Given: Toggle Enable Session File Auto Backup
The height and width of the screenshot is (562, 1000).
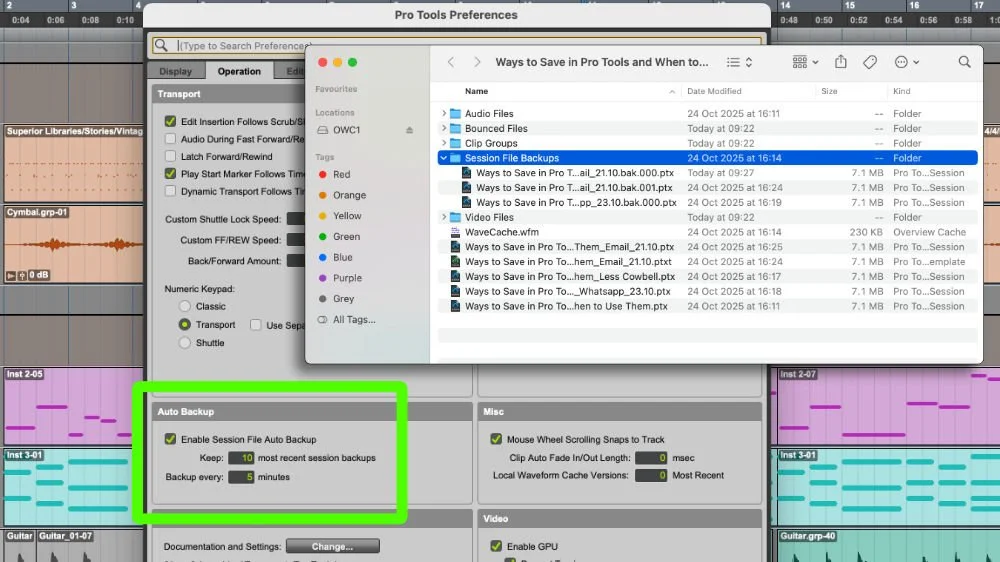Looking at the screenshot, I should click(170, 439).
